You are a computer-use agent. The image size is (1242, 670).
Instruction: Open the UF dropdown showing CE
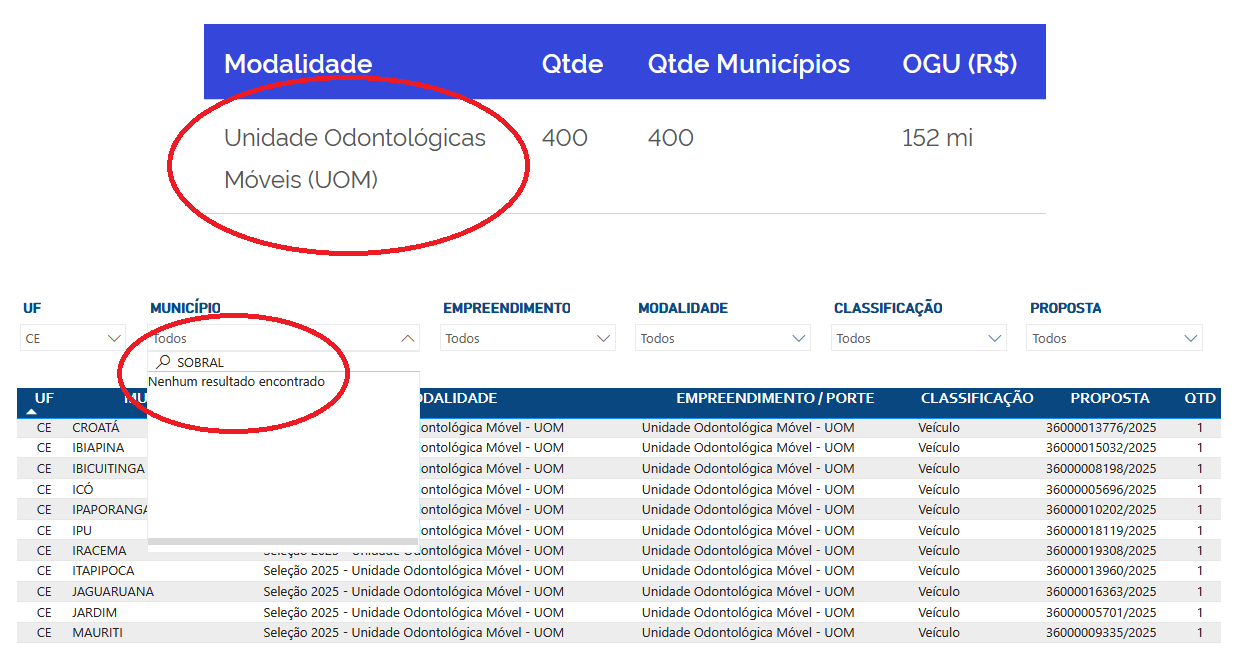73,339
